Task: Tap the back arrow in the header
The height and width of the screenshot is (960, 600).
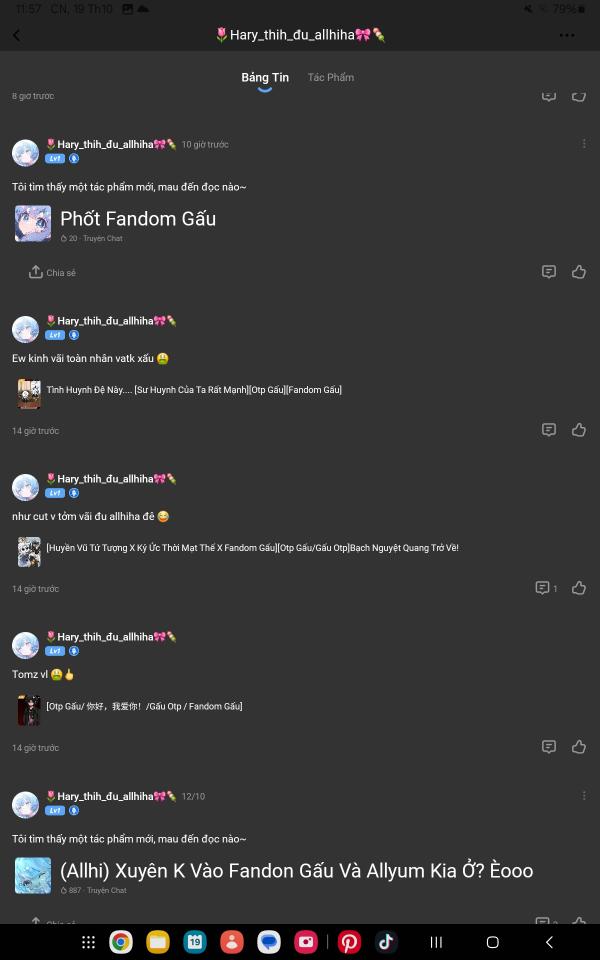Action: (x=17, y=36)
